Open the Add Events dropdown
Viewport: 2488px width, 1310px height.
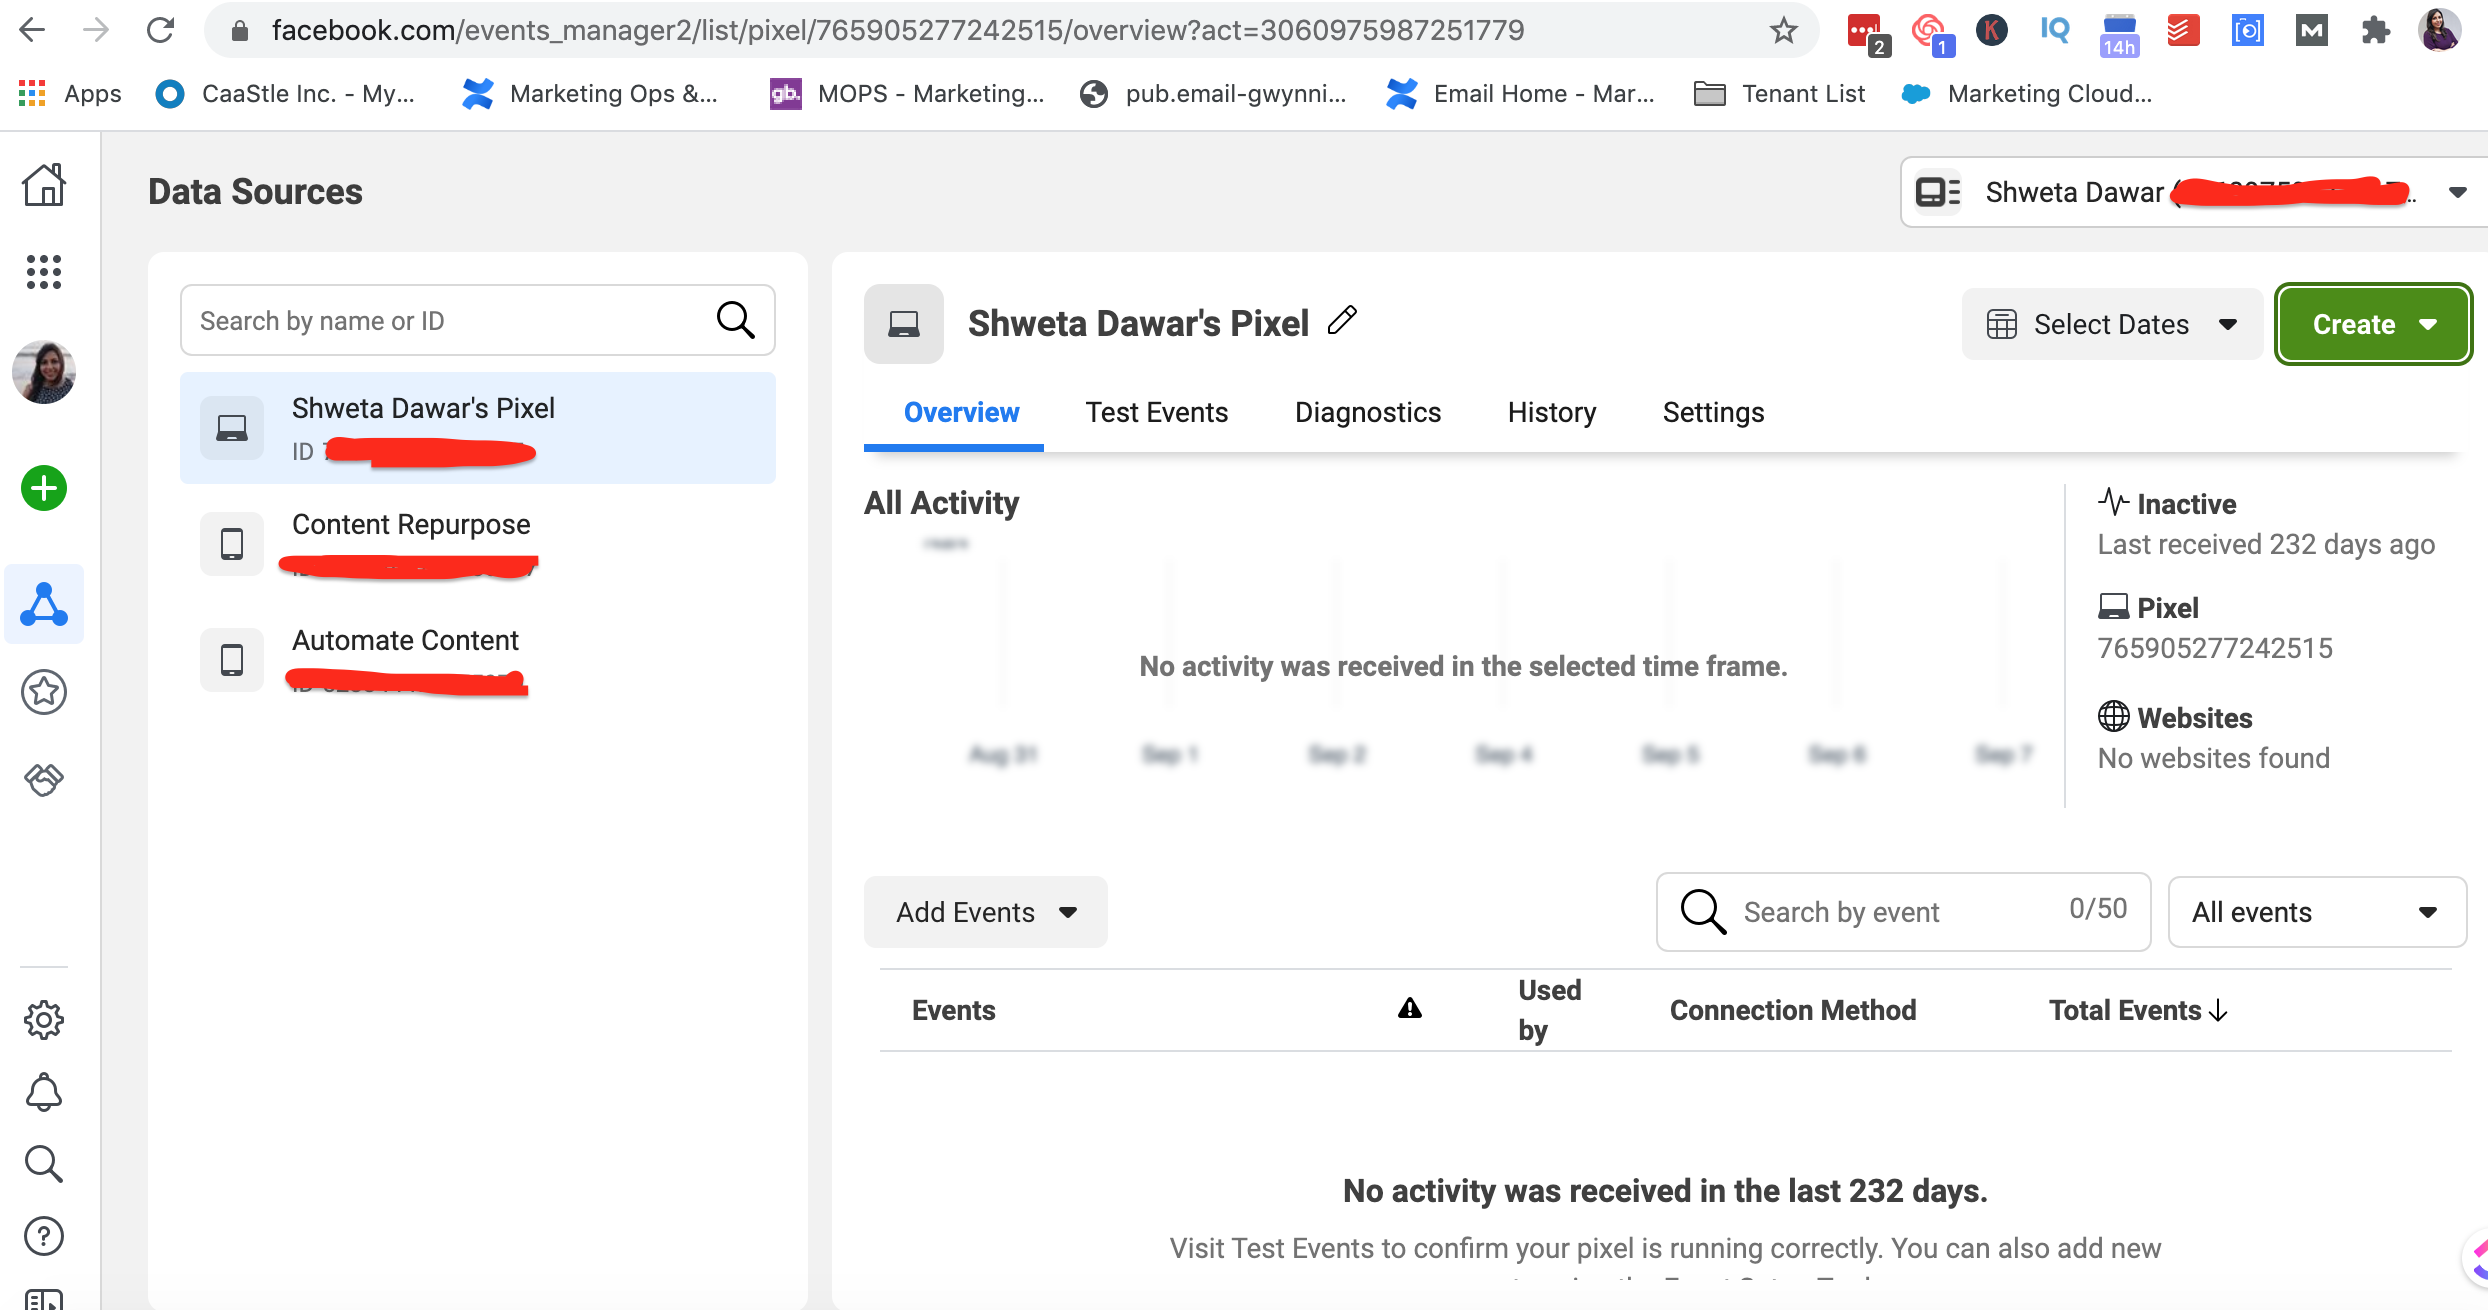[986, 912]
